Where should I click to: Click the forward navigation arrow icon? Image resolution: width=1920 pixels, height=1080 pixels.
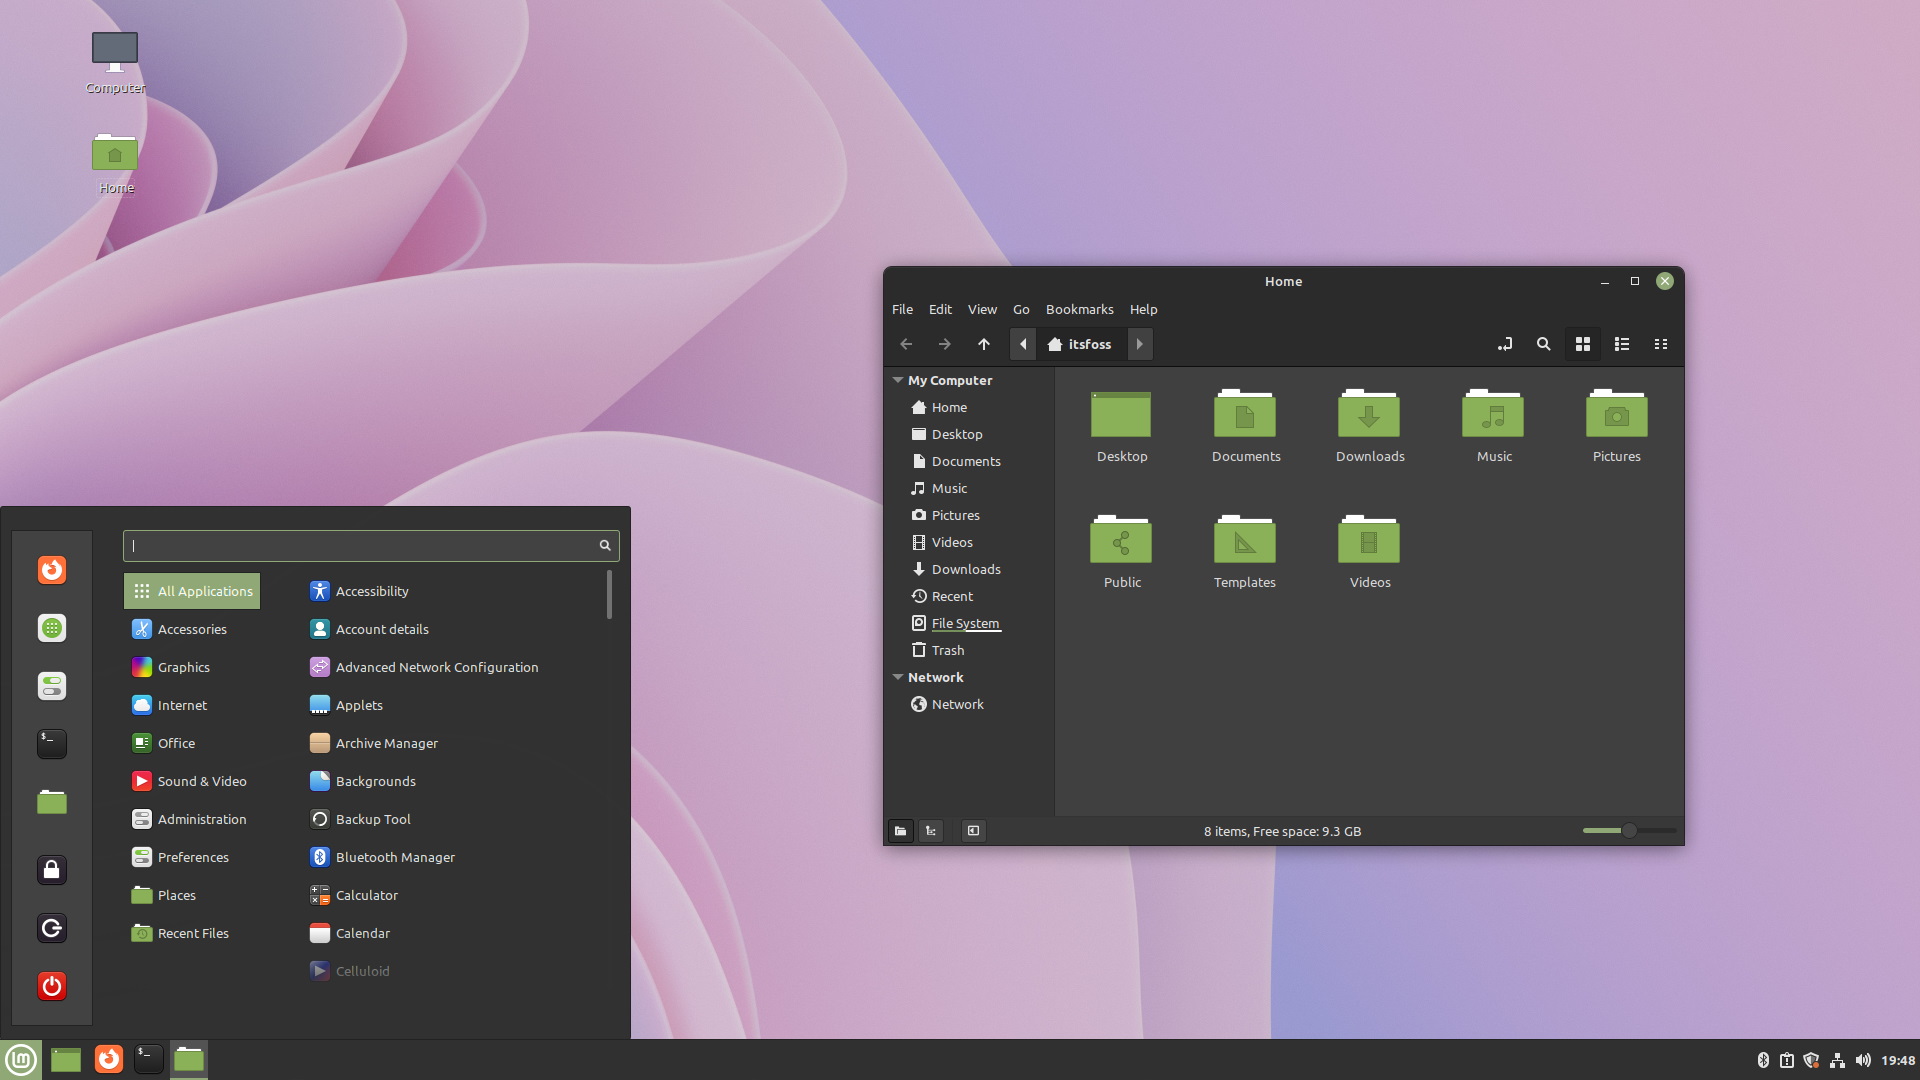pos(944,344)
